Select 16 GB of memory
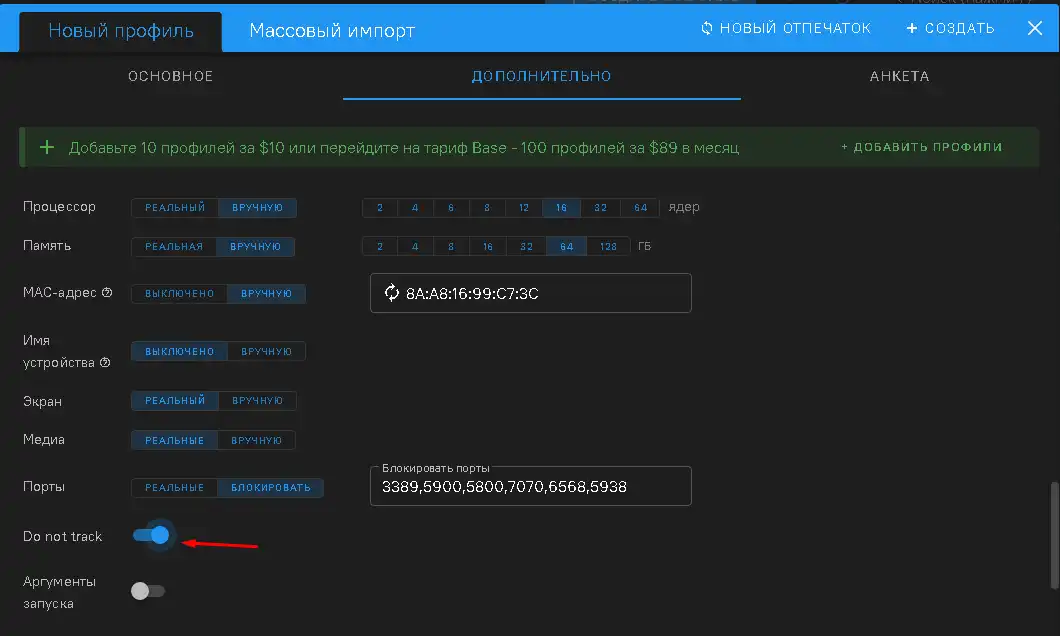The width and height of the screenshot is (1060, 636). click(487, 247)
